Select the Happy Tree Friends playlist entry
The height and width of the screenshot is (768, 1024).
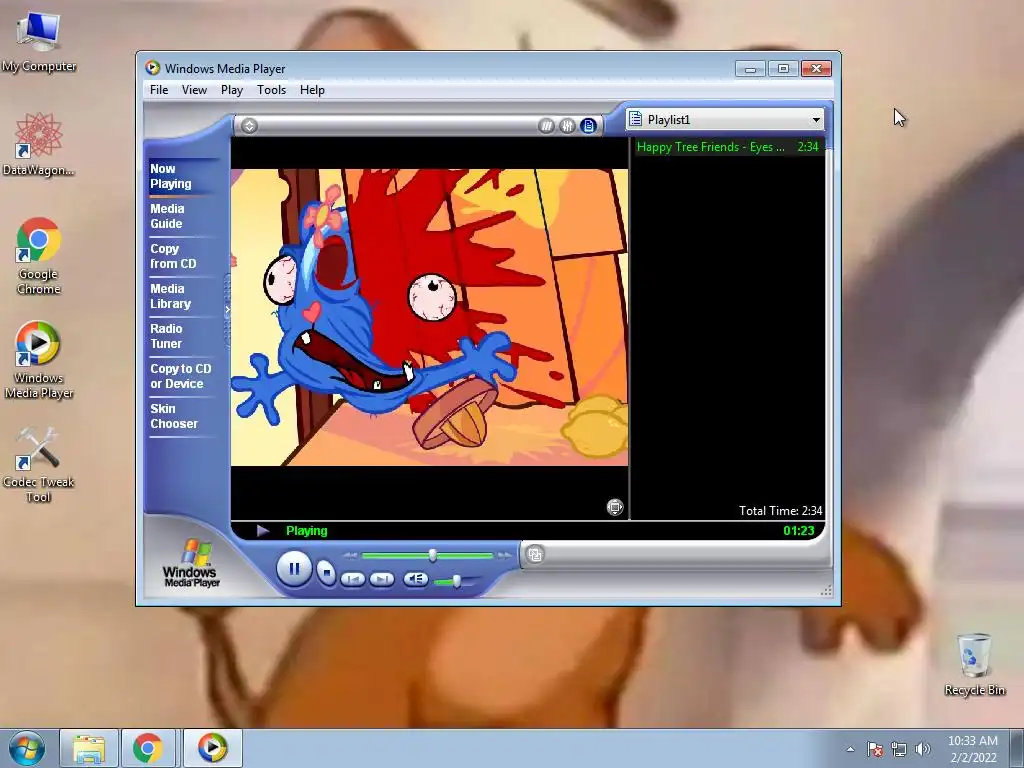click(728, 147)
